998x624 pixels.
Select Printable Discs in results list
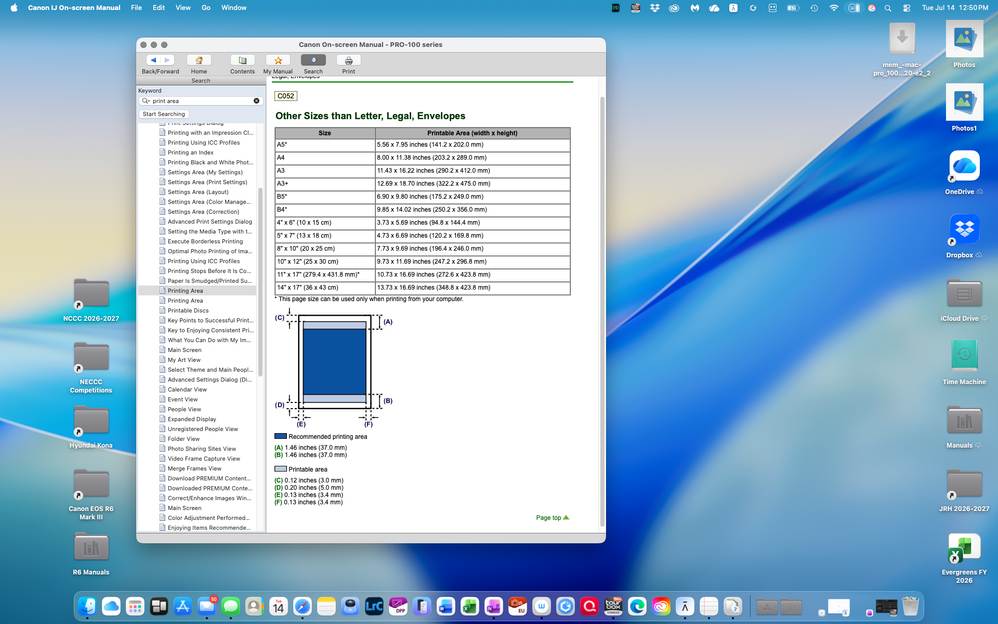point(188,310)
